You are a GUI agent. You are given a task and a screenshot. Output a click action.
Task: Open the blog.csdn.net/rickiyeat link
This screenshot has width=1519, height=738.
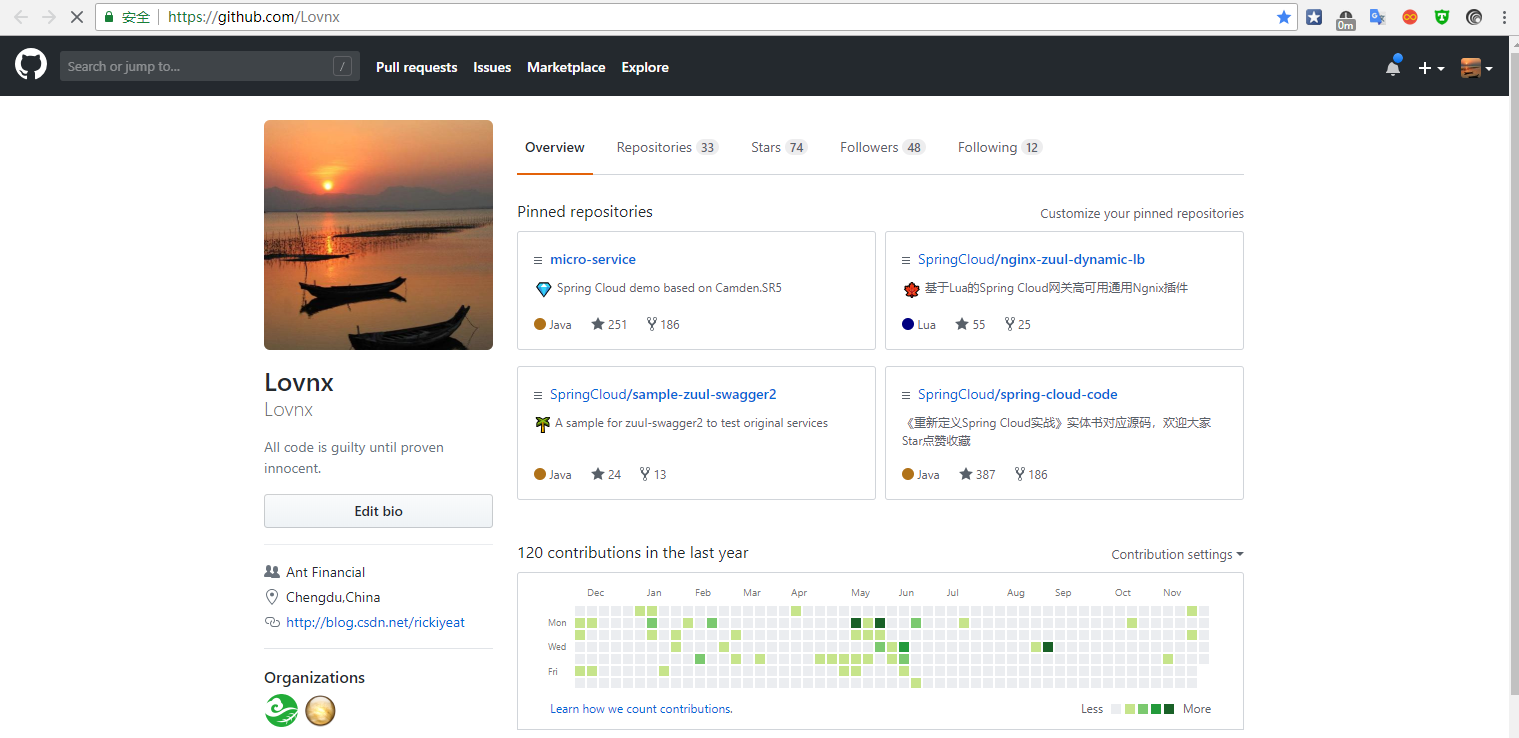tap(375, 622)
